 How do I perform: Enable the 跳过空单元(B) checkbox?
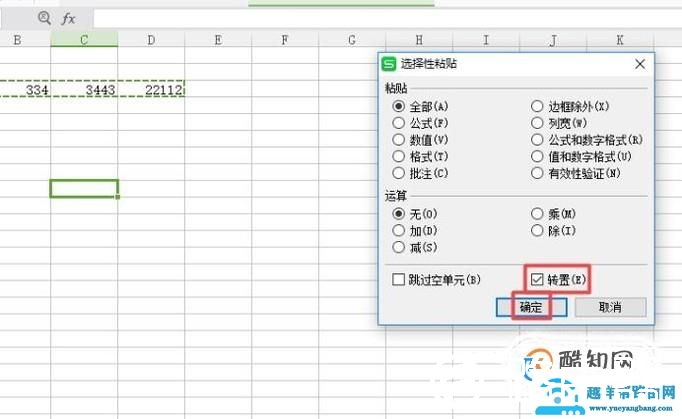(x=398, y=279)
